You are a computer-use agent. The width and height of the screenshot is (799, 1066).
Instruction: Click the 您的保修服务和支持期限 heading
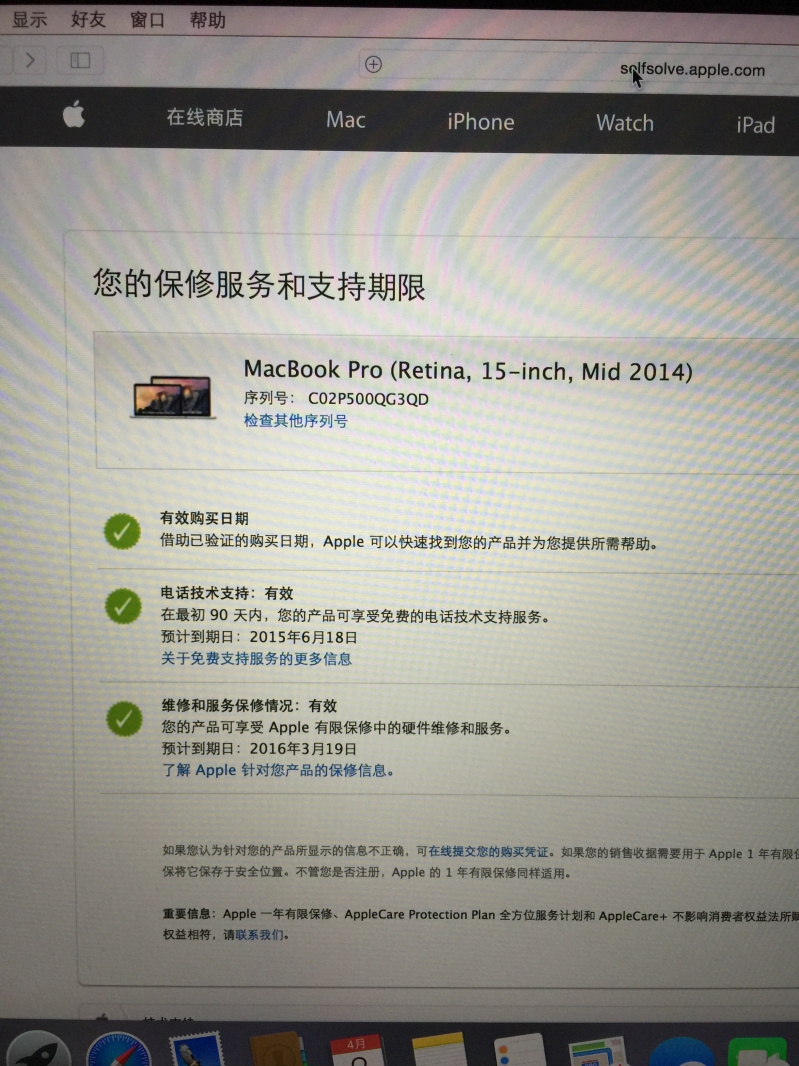pyautogui.click(x=259, y=285)
